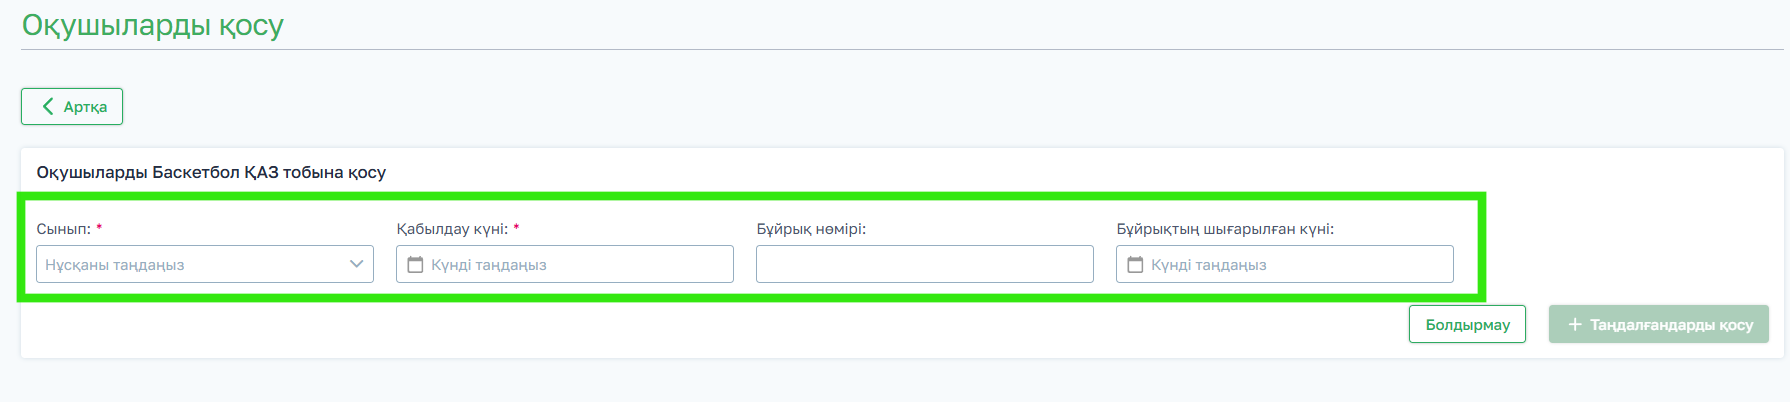Click the Қабылдау күні field label
The height and width of the screenshot is (402, 1790).
point(452,229)
